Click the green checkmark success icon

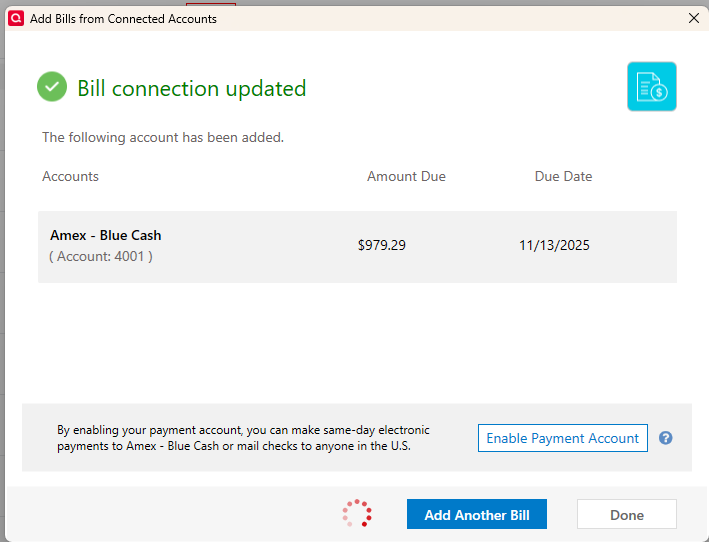click(x=52, y=86)
